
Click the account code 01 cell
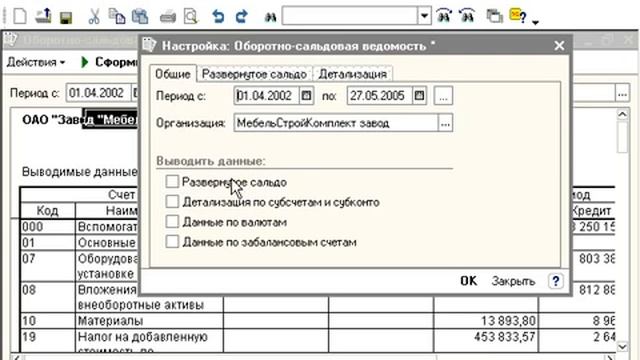(x=48, y=243)
